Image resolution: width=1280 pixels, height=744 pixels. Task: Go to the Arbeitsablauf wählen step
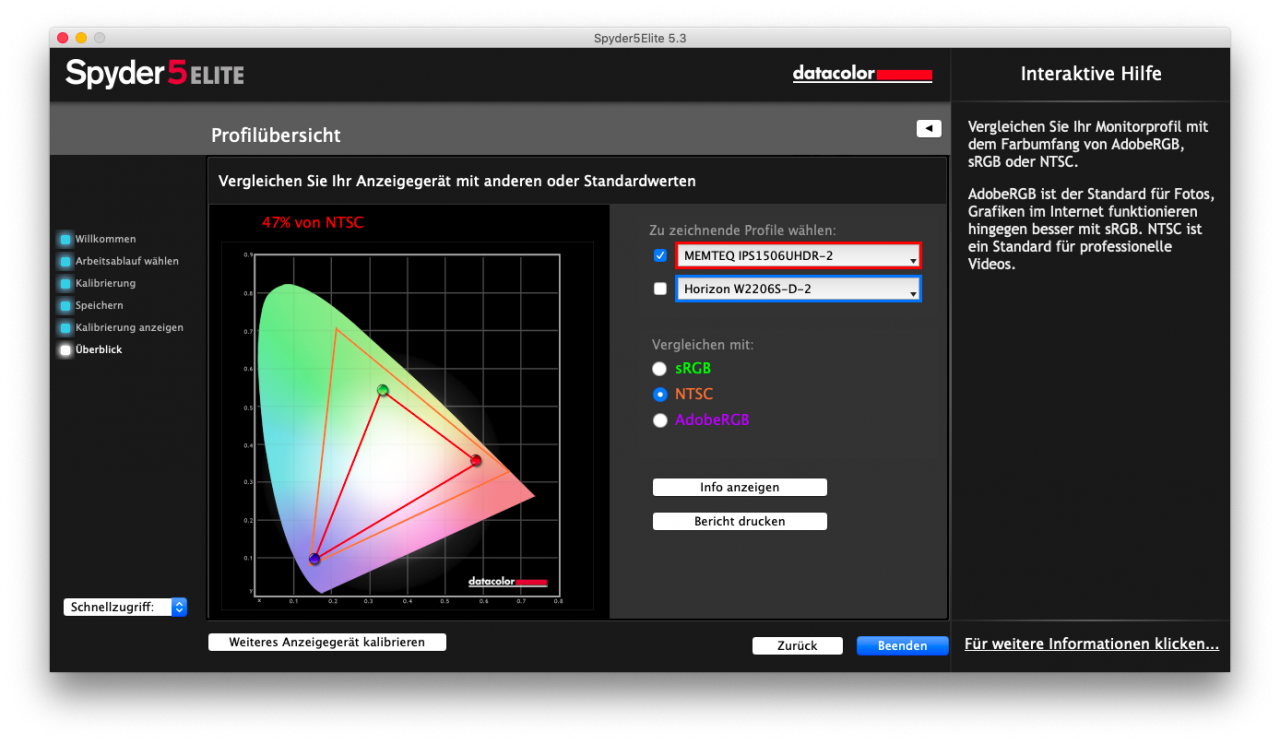pos(127,262)
